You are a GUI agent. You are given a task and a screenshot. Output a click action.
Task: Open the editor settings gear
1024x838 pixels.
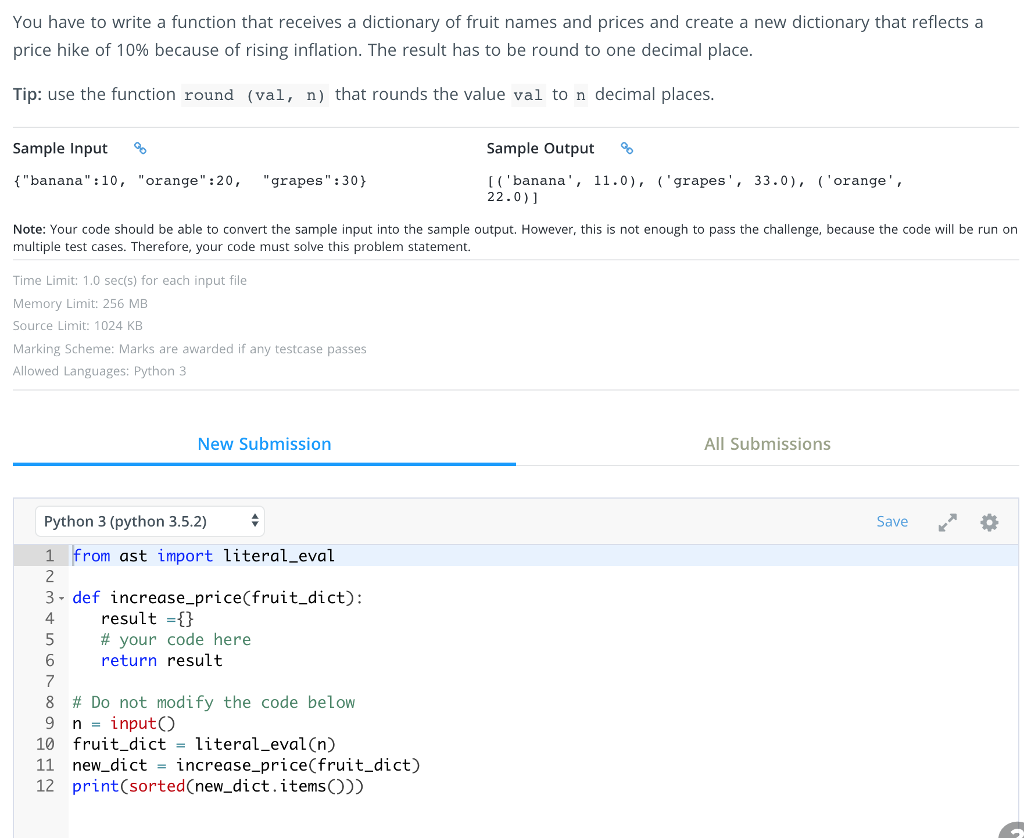tap(989, 521)
